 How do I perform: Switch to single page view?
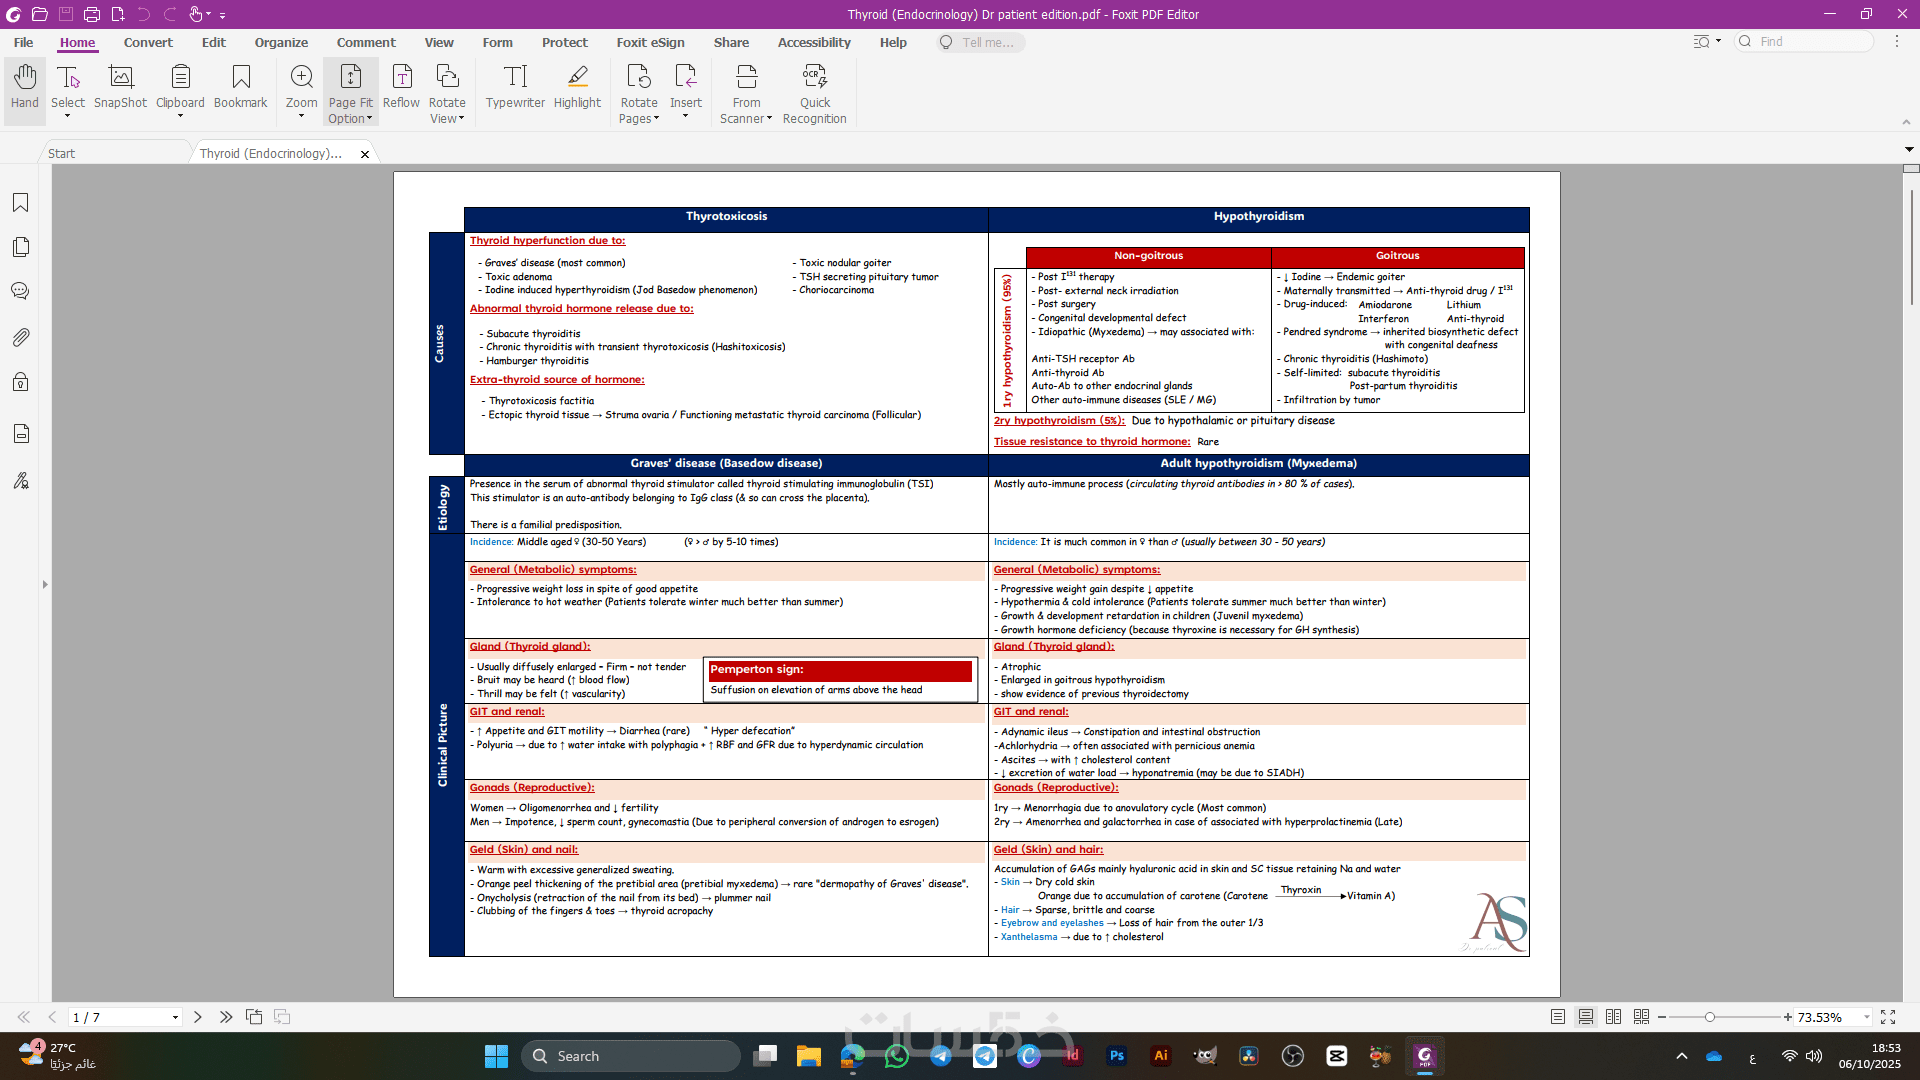pyautogui.click(x=1558, y=1017)
